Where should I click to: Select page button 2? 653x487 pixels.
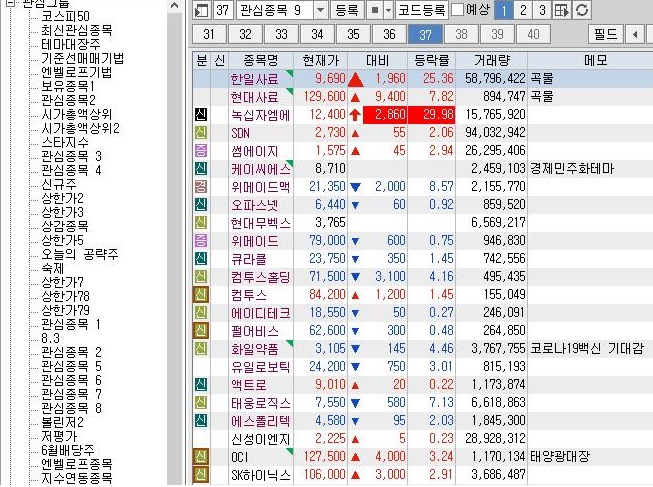pyautogui.click(x=523, y=10)
